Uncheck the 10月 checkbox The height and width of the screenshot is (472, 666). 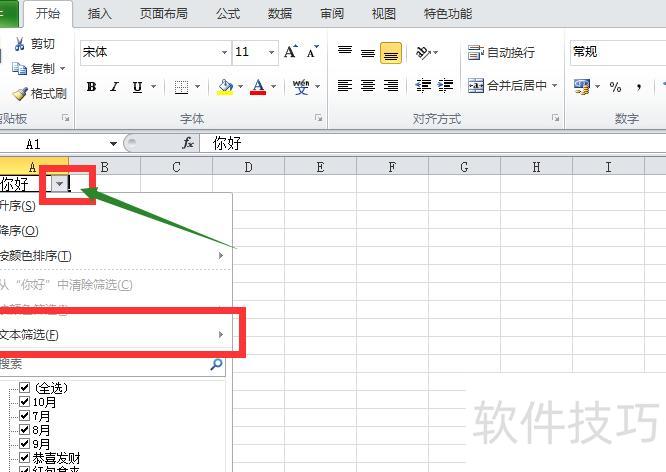[25, 401]
